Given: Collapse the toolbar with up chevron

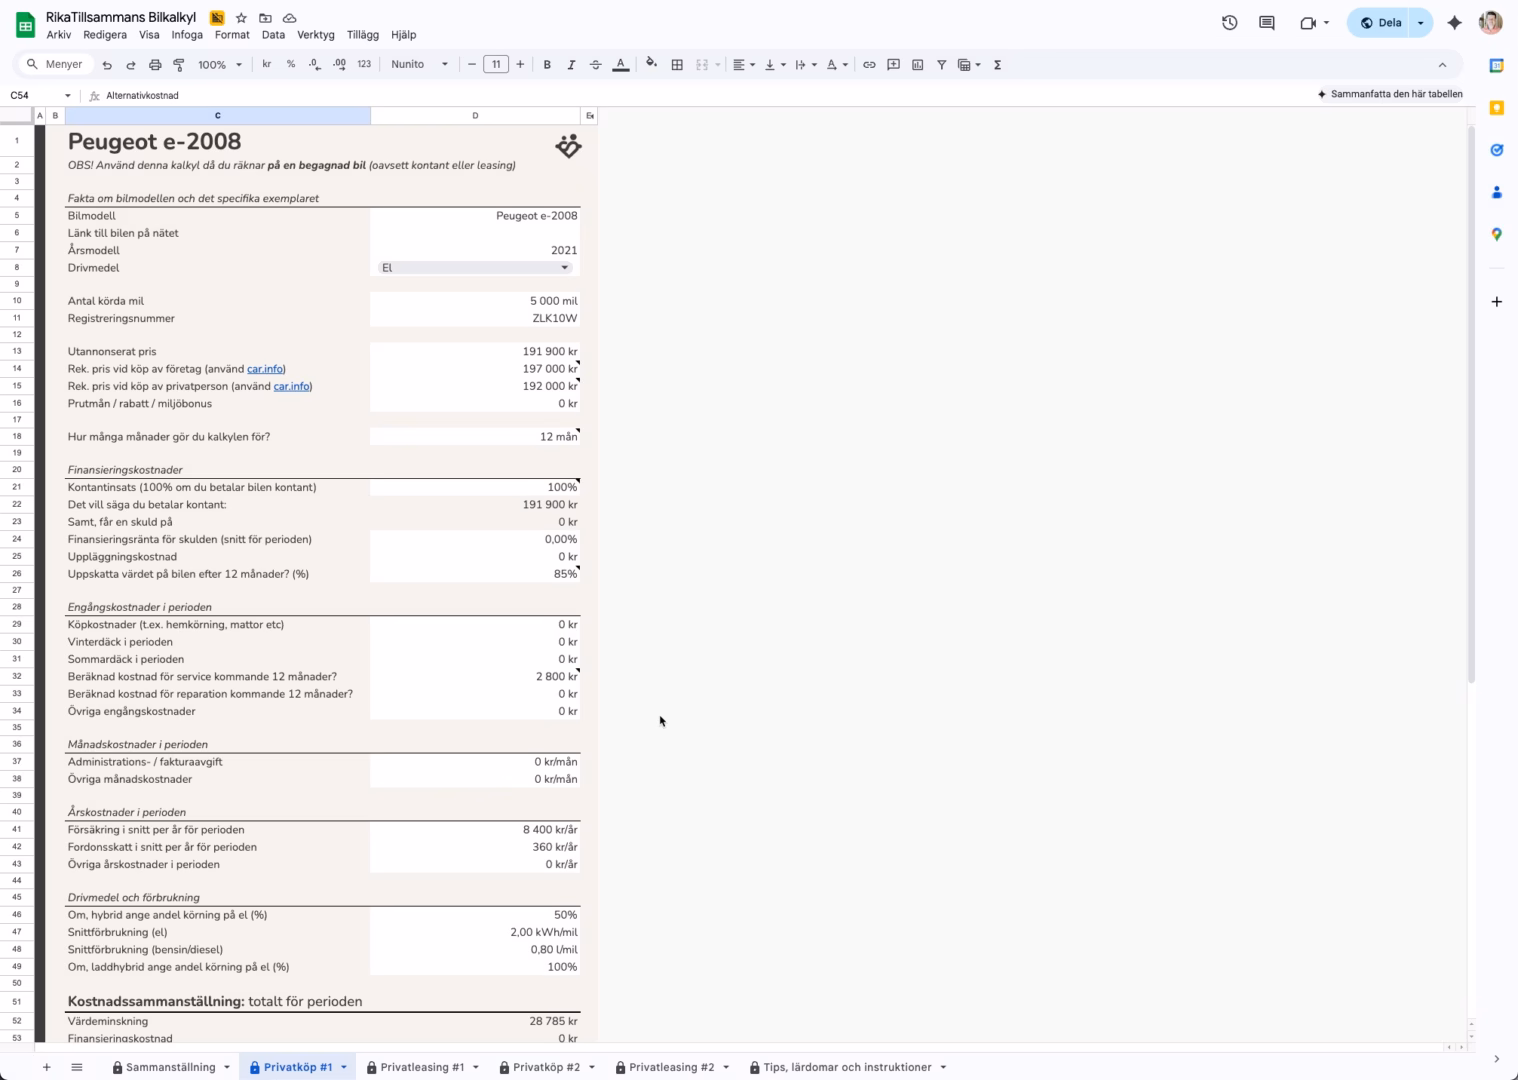Looking at the screenshot, I should [x=1442, y=65].
